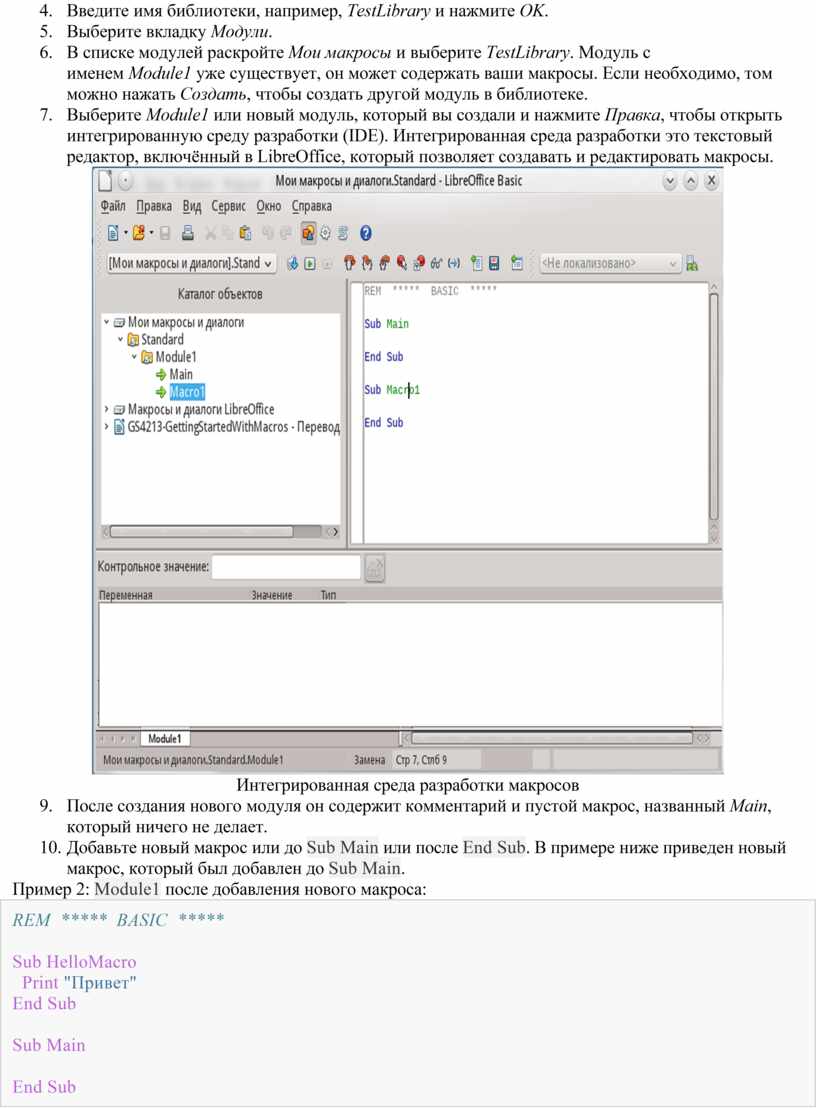Run the macro with the Run BASIC icon
Image resolution: width=816 pixels, height=1109 pixels.
(x=310, y=264)
